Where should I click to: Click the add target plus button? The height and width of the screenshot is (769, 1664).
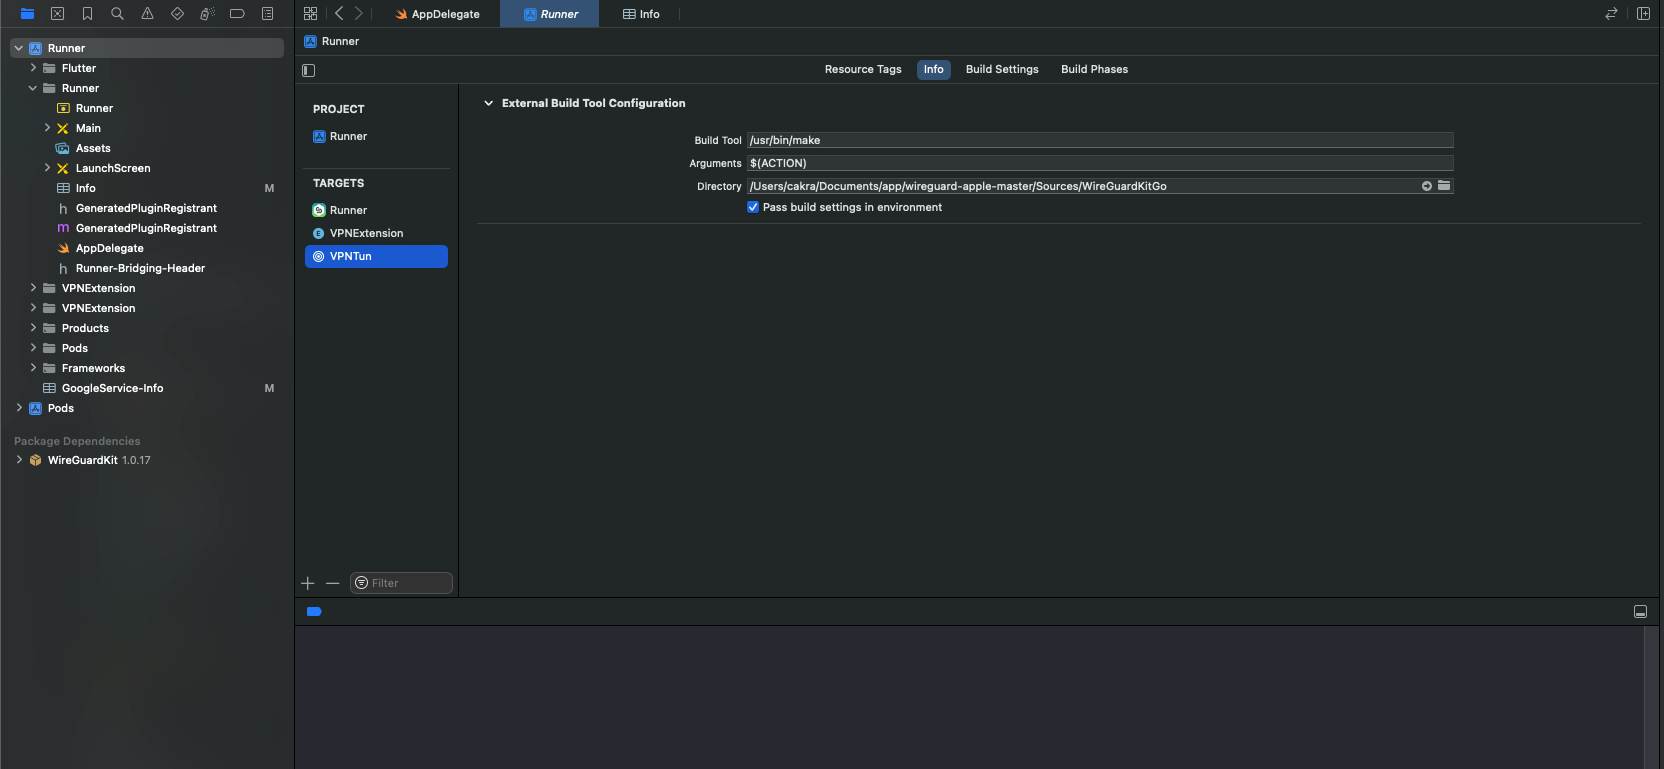pyautogui.click(x=308, y=583)
